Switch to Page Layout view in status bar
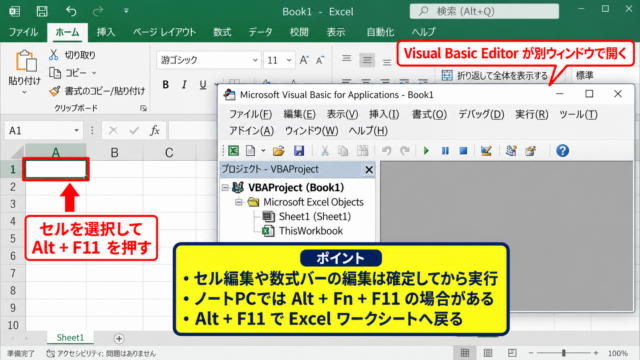This screenshot has height=360, width=640. point(488,353)
